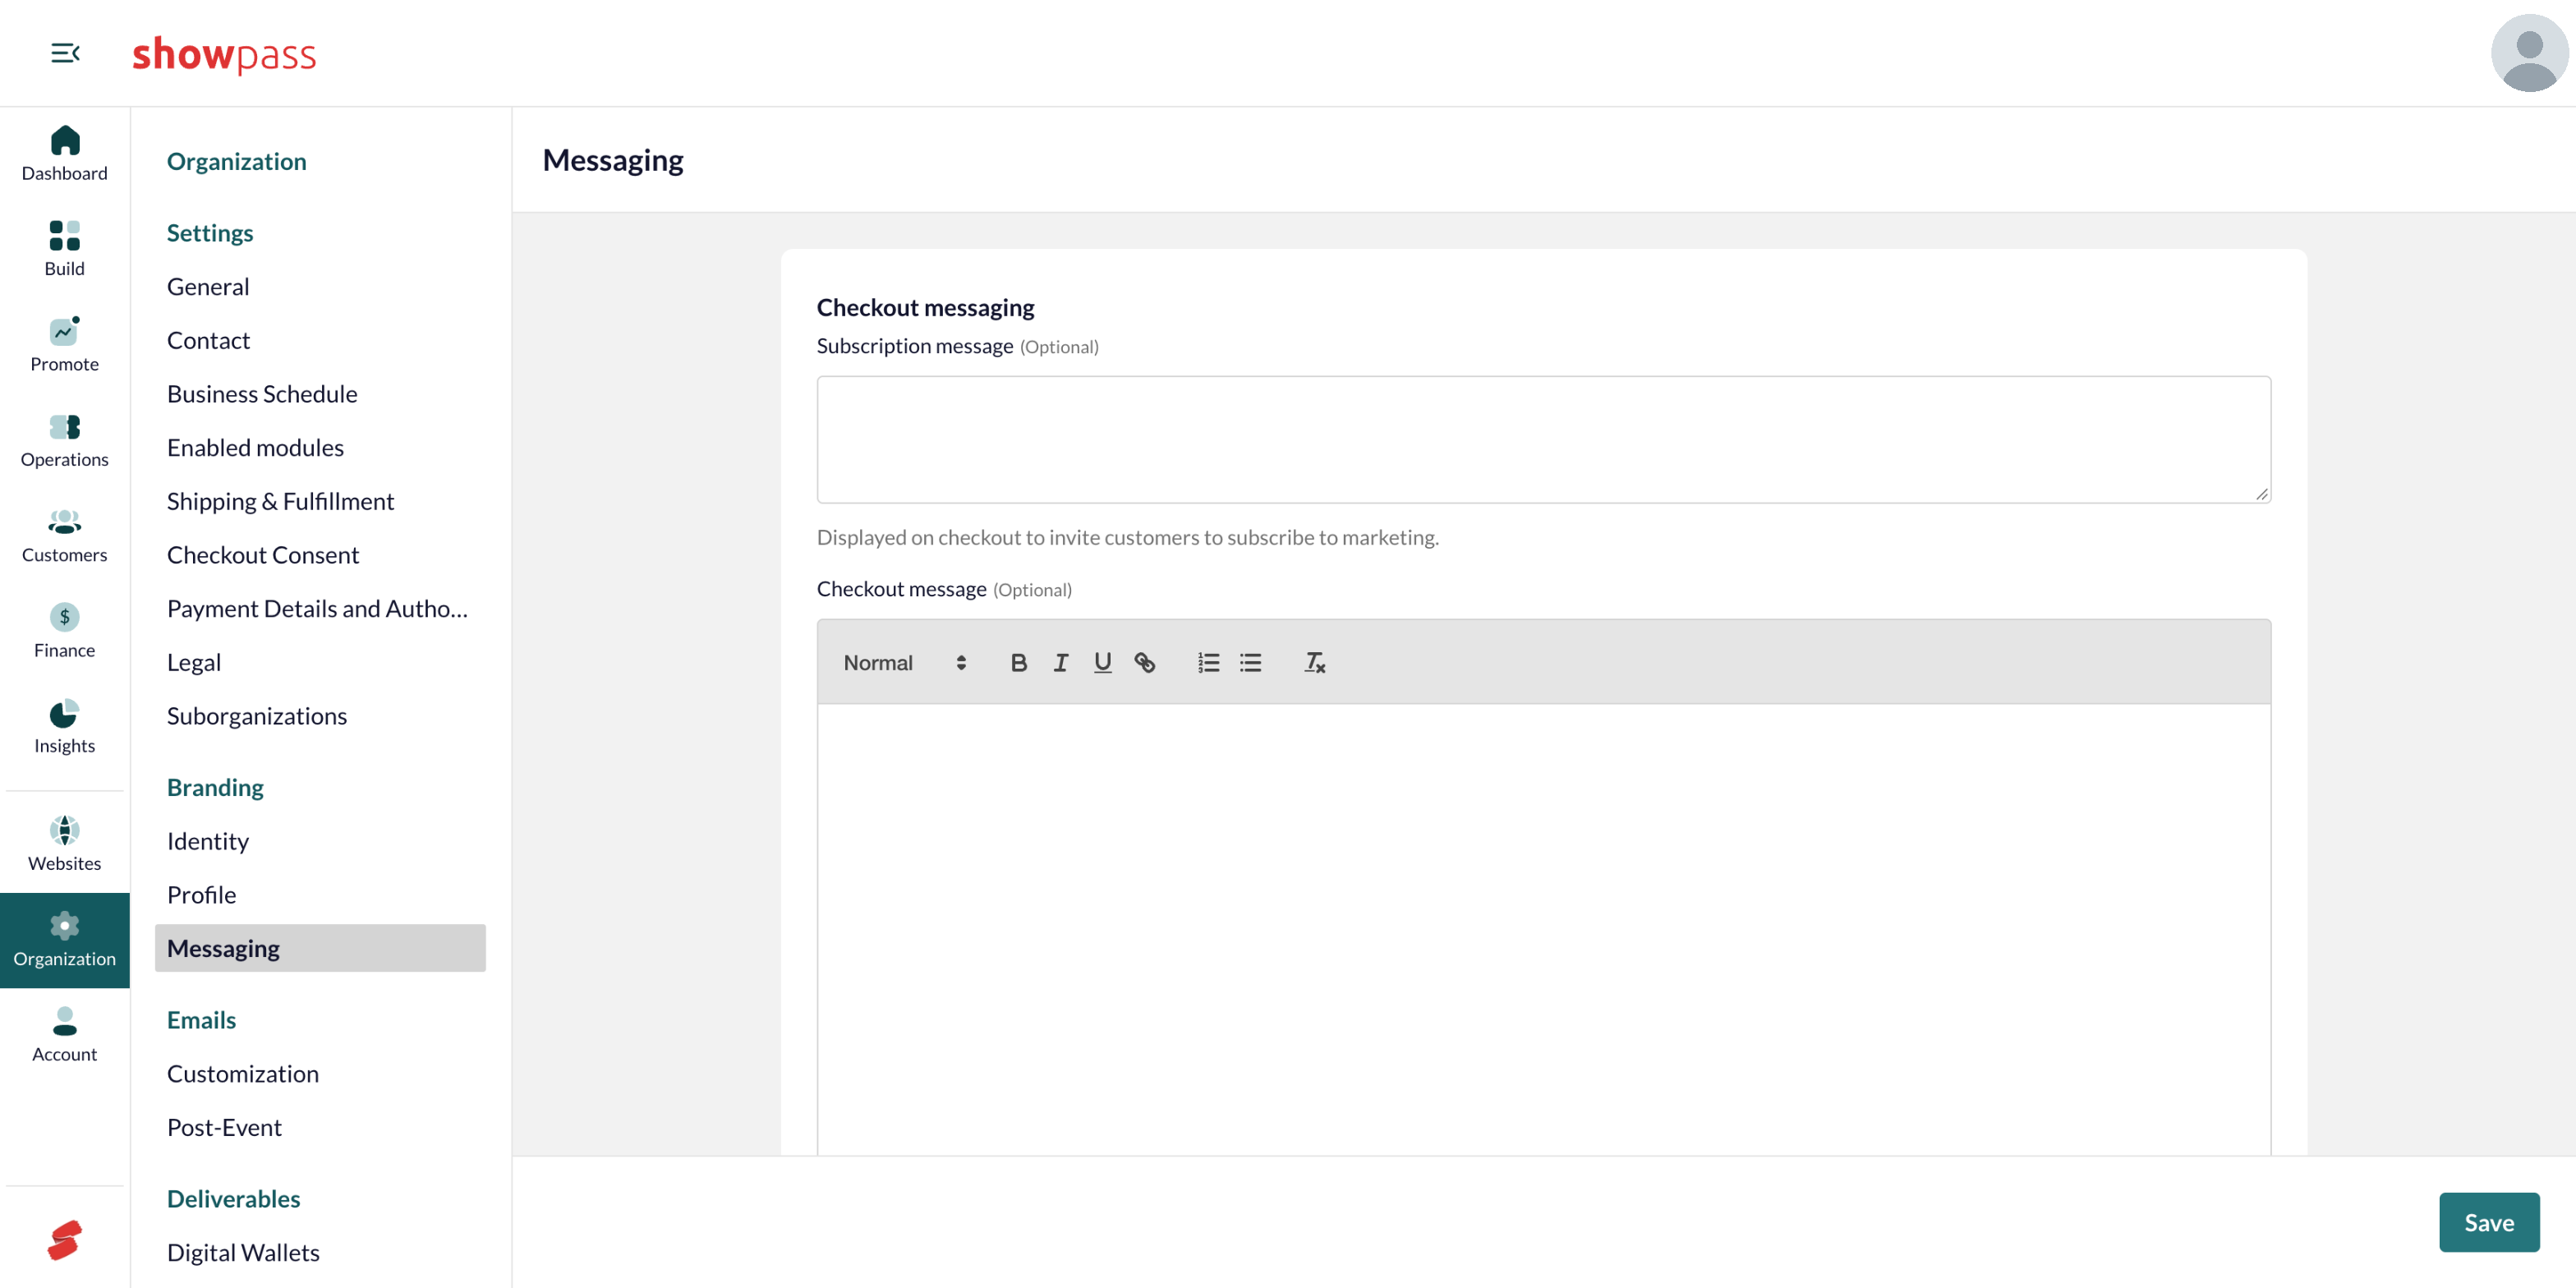Click the 'Displayed on checkout' helper text
The width and height of the screenshot is (2576, 1288).
click(1128, 537)
